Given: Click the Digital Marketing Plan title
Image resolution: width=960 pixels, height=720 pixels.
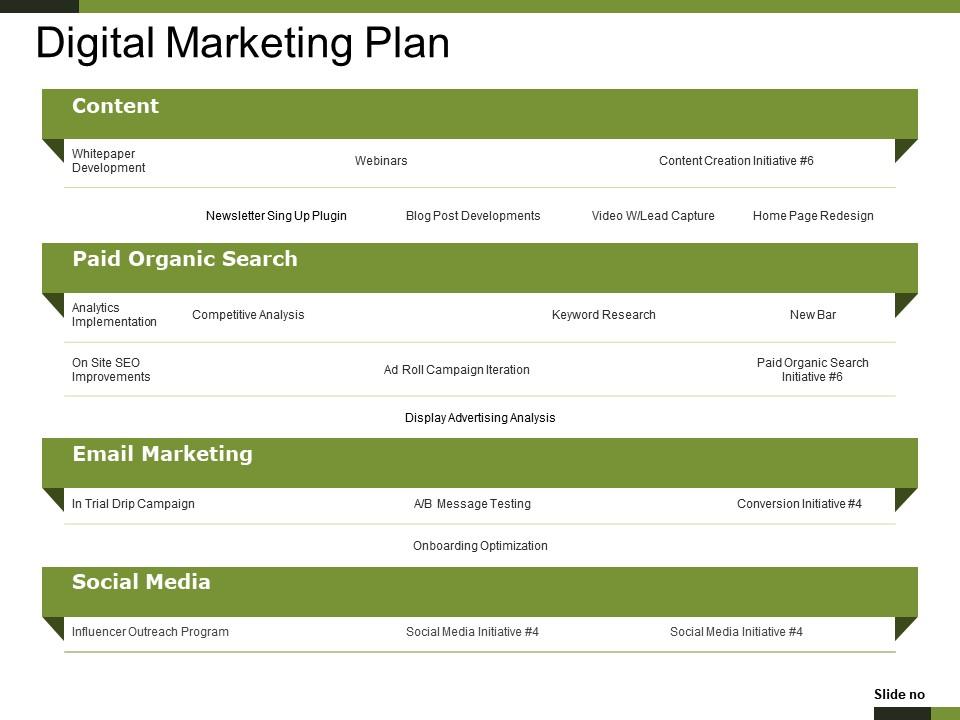Looking at the screenshot, I should [x=242, y=43].
